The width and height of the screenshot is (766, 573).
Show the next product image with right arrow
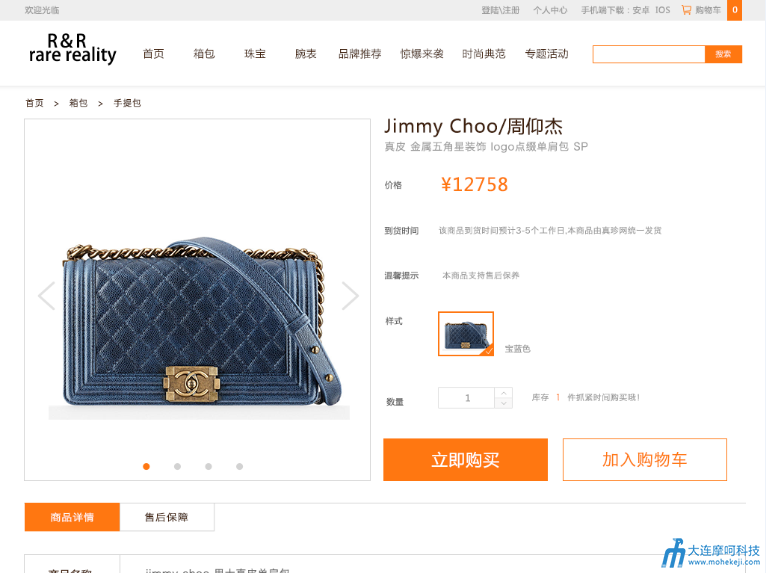tap(350, 296)
